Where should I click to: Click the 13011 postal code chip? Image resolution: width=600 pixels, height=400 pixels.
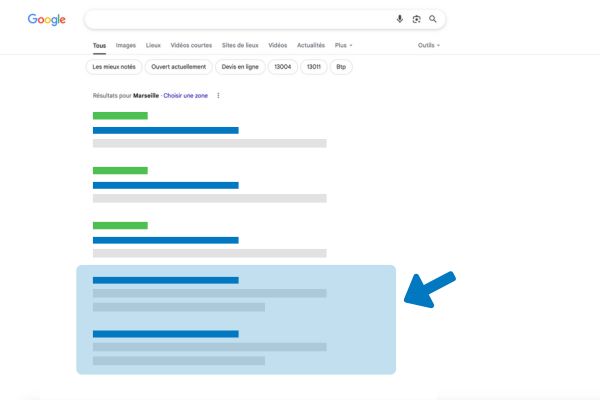(314, 67)
